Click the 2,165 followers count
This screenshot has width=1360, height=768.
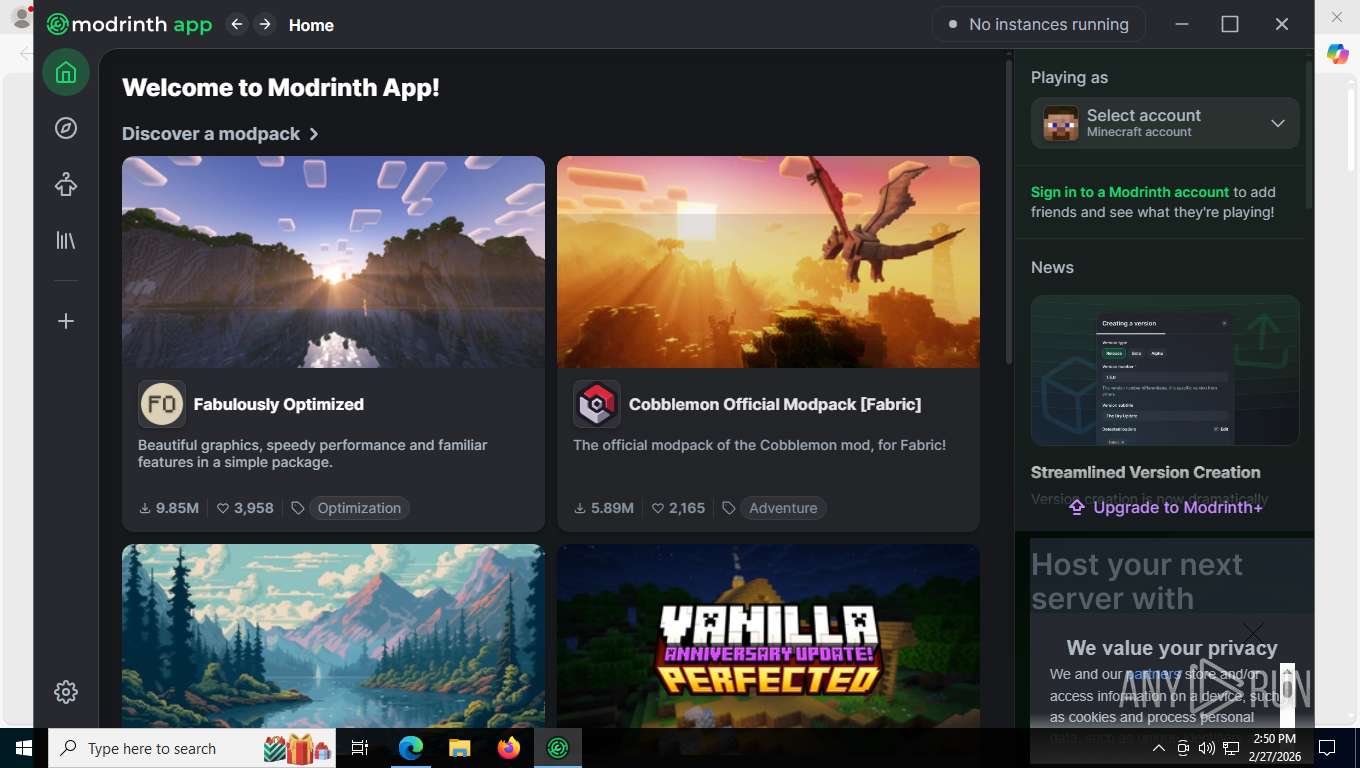[678, 508]
